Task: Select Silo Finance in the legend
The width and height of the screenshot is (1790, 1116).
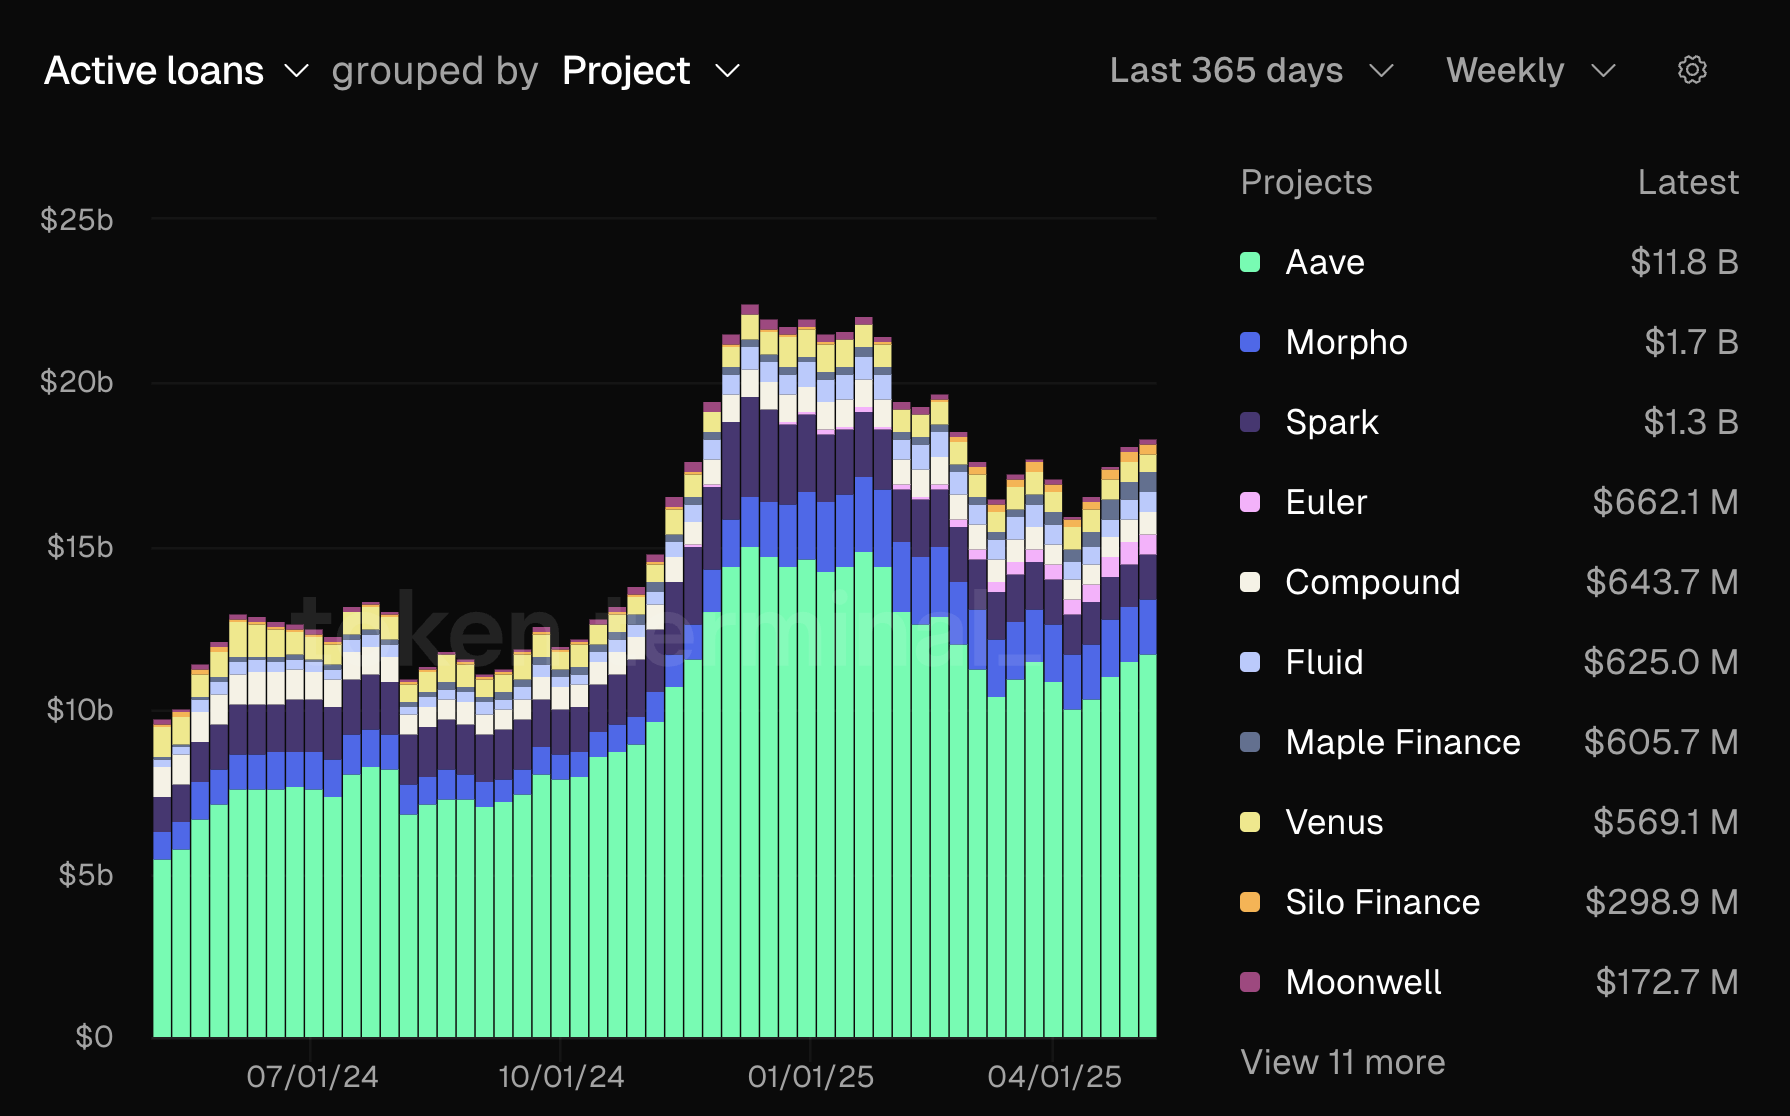Action: (x=1383, y=902)
